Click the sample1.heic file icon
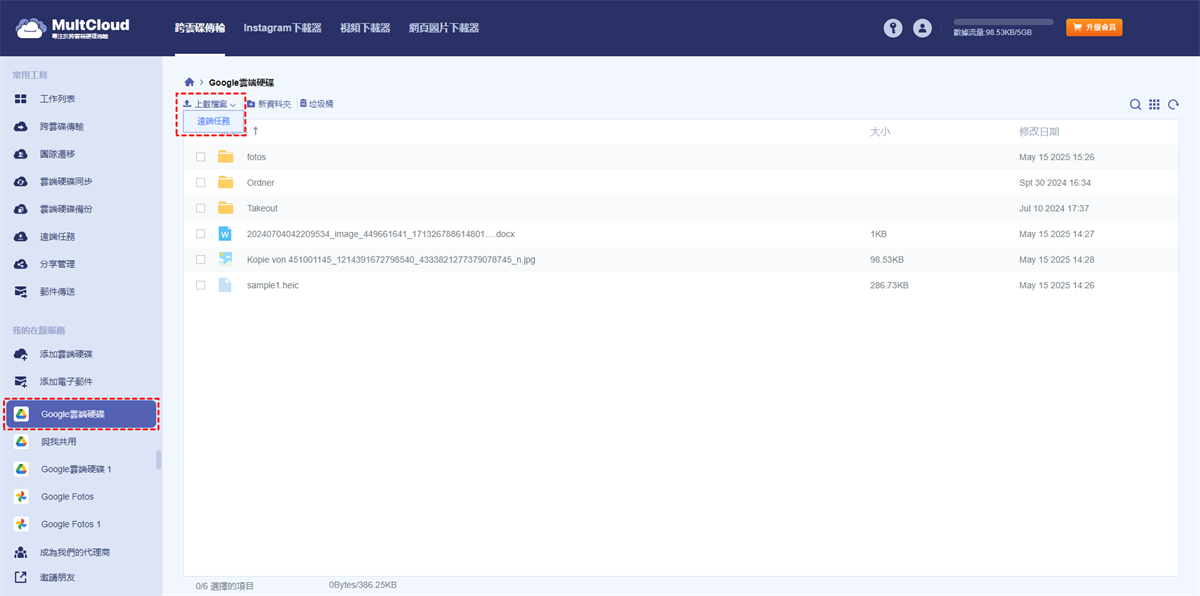Screen dimensions: 1200x596 point(225,285)
